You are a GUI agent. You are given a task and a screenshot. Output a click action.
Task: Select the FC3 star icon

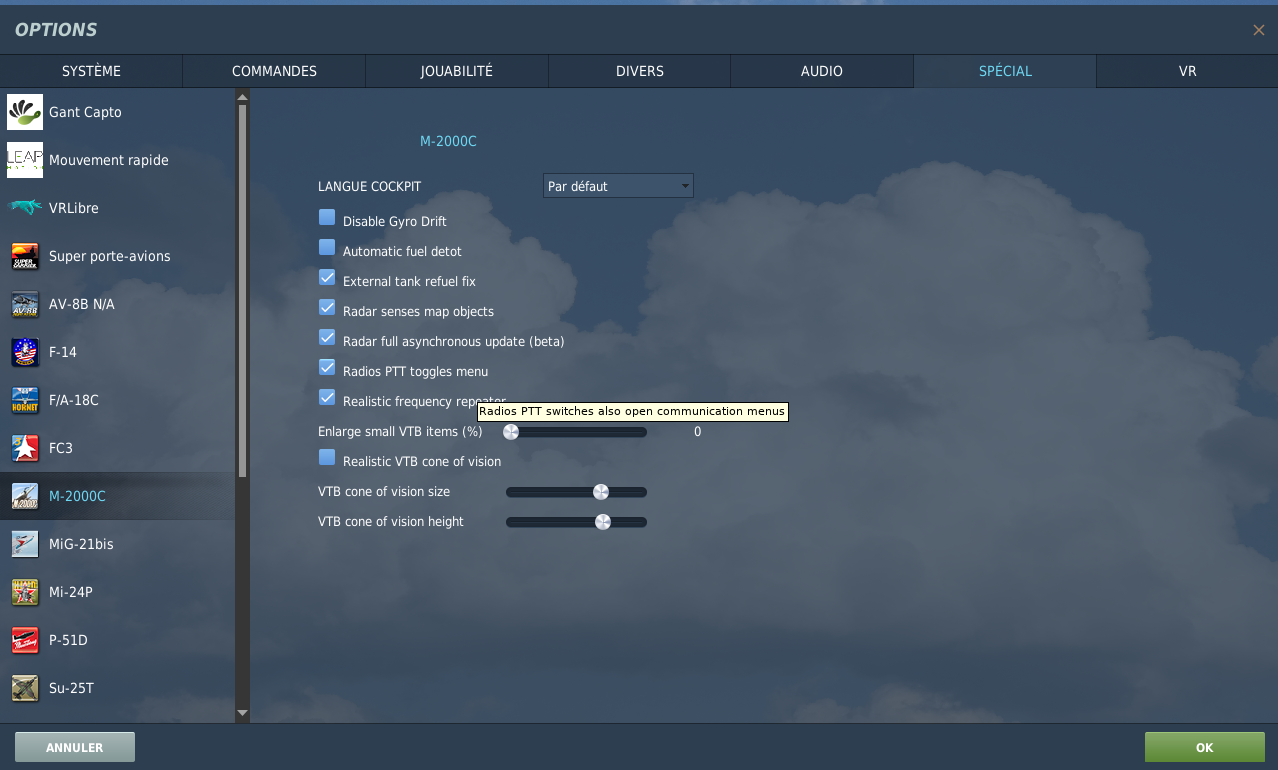pyautogui.click(x=25, y=448)
